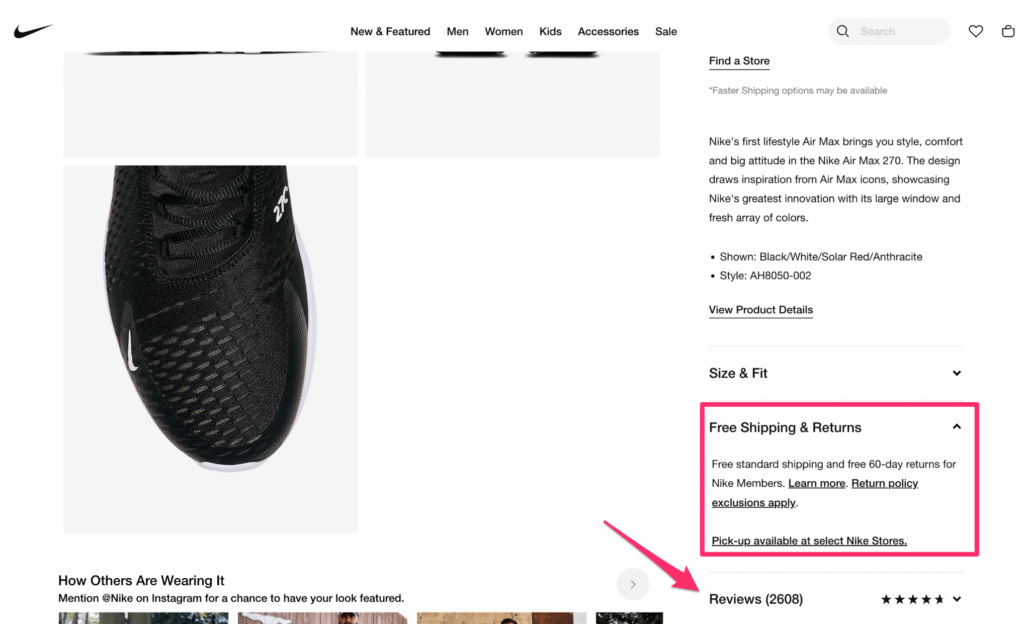
Task: Select Accessories in the top navigation
Action: click(608, 31)
